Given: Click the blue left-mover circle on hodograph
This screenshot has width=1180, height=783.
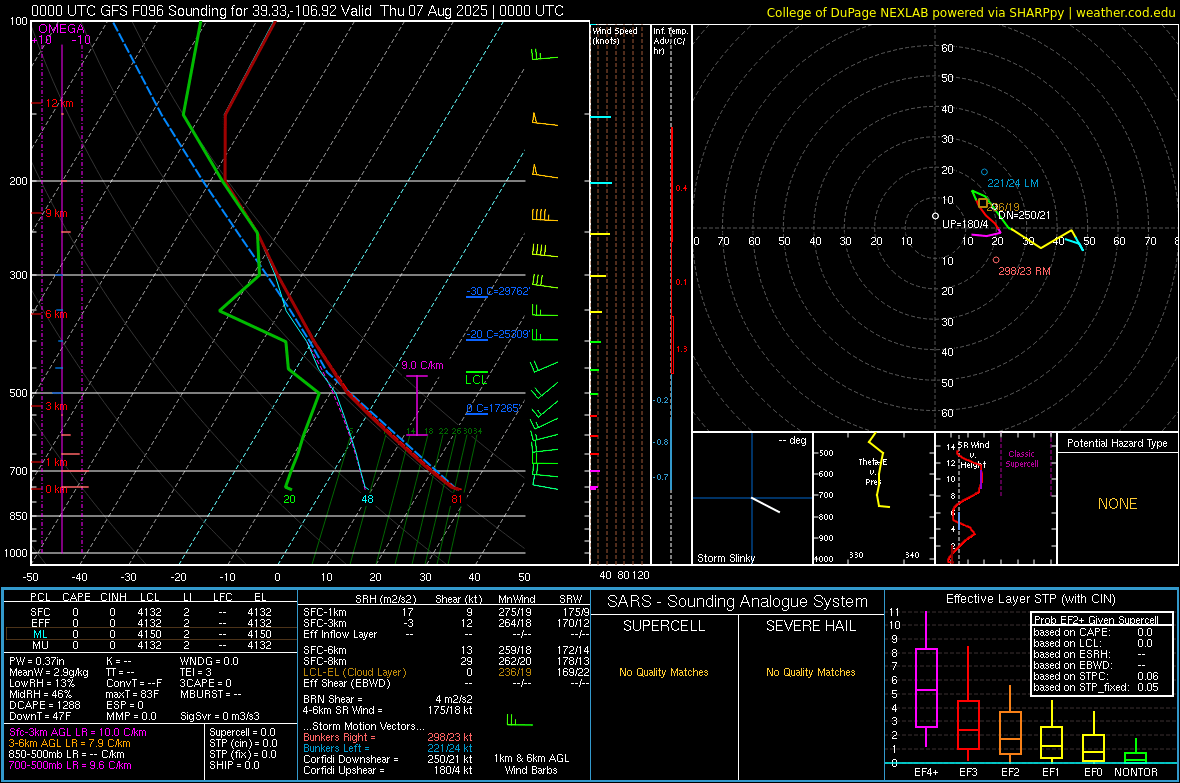Looking at the screenshot, I should tap(984, 172).
